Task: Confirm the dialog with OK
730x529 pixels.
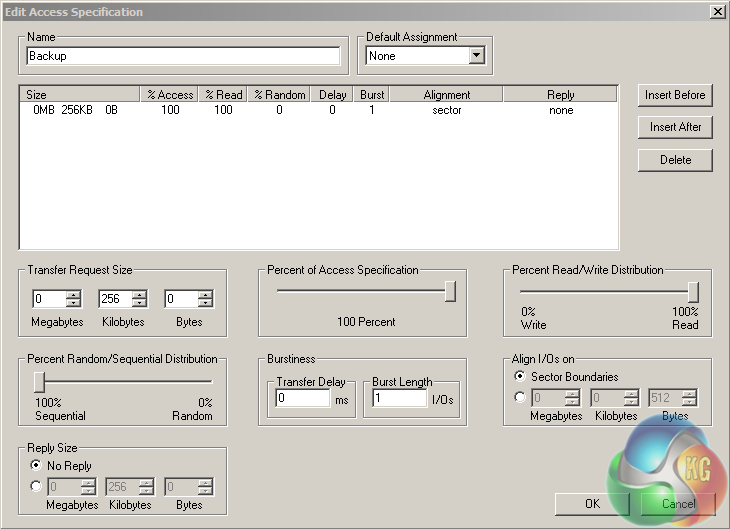Action: click(592, 503)
